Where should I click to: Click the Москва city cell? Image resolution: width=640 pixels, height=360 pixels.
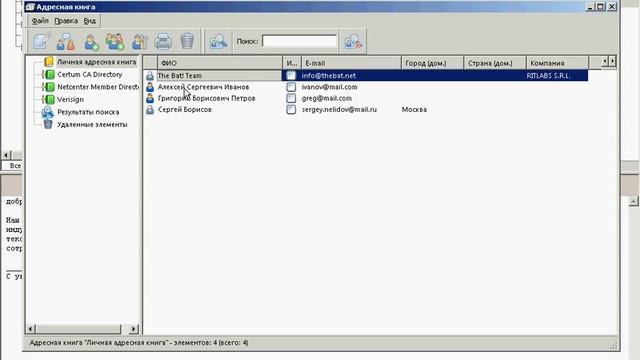click(414, 109)
